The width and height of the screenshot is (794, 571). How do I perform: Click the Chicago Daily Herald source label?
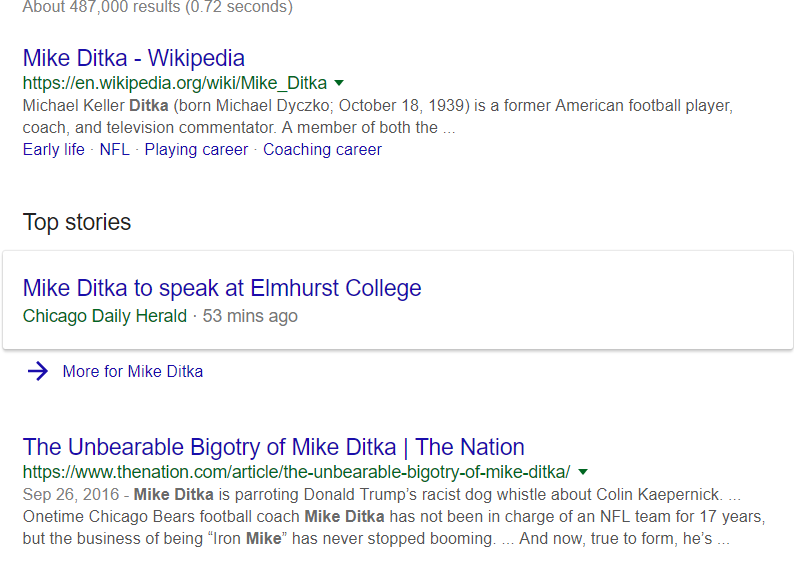pos(105,316)
